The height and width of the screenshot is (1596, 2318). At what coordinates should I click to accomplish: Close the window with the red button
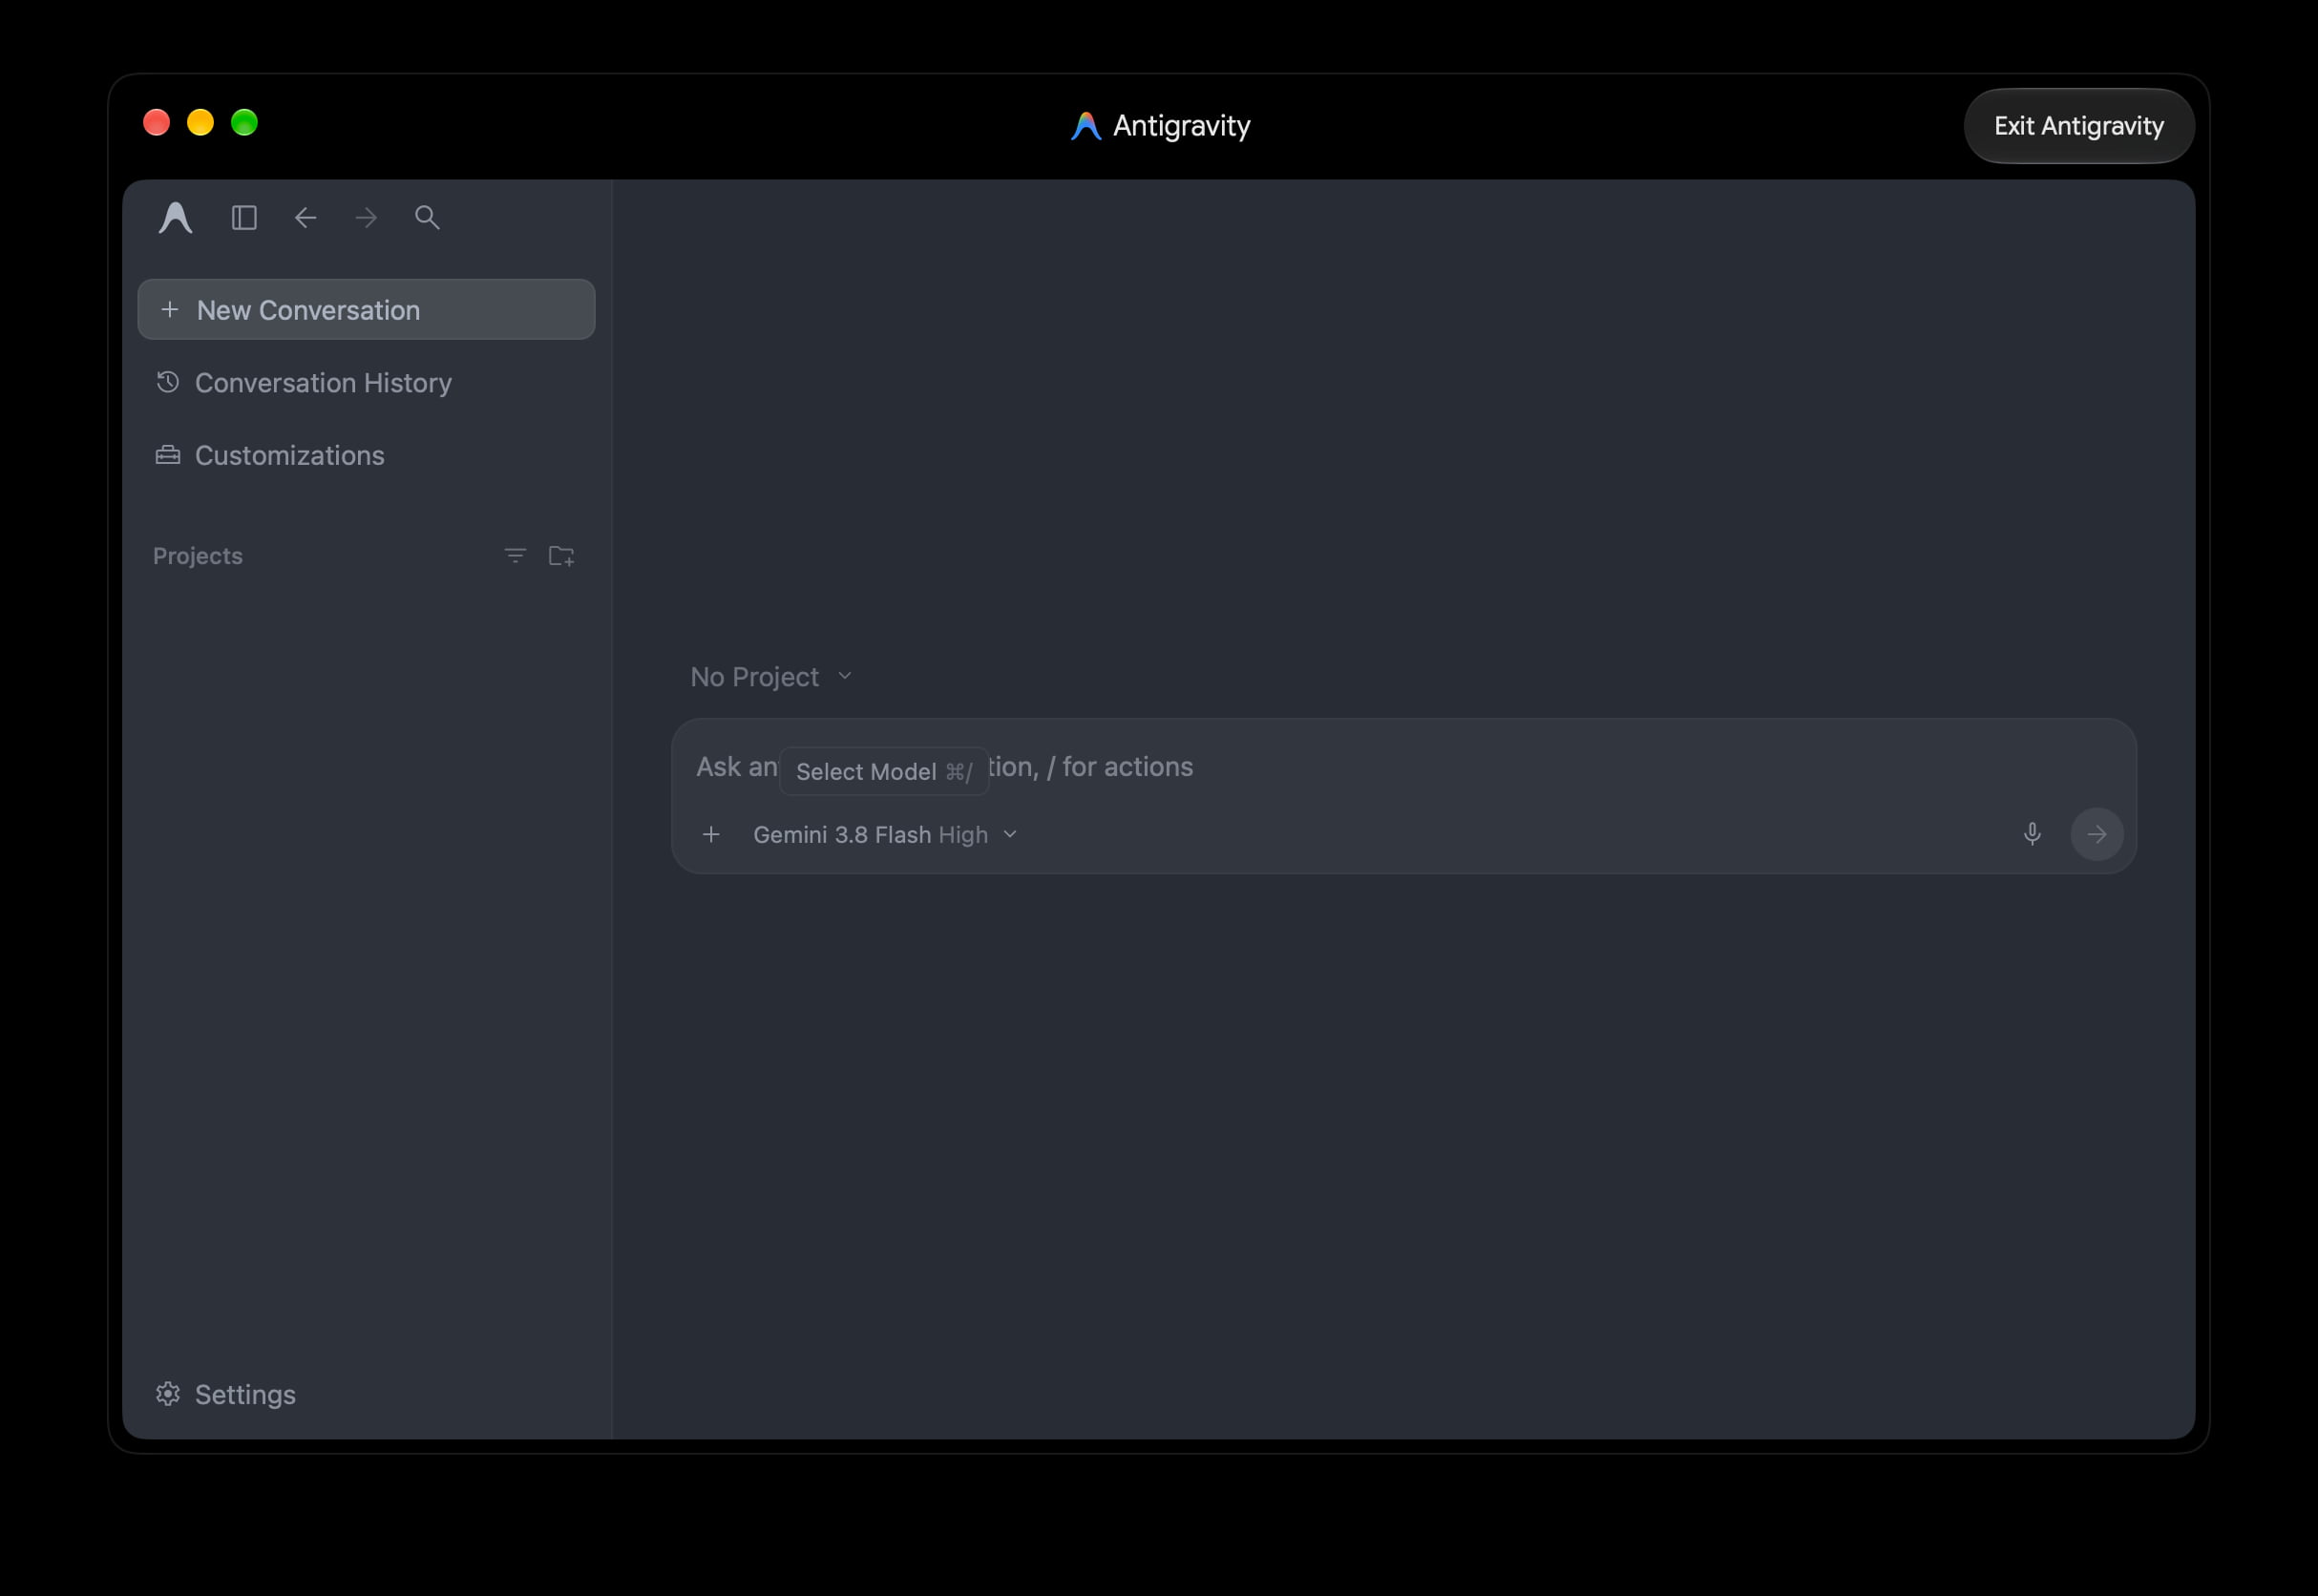[157, 123]
